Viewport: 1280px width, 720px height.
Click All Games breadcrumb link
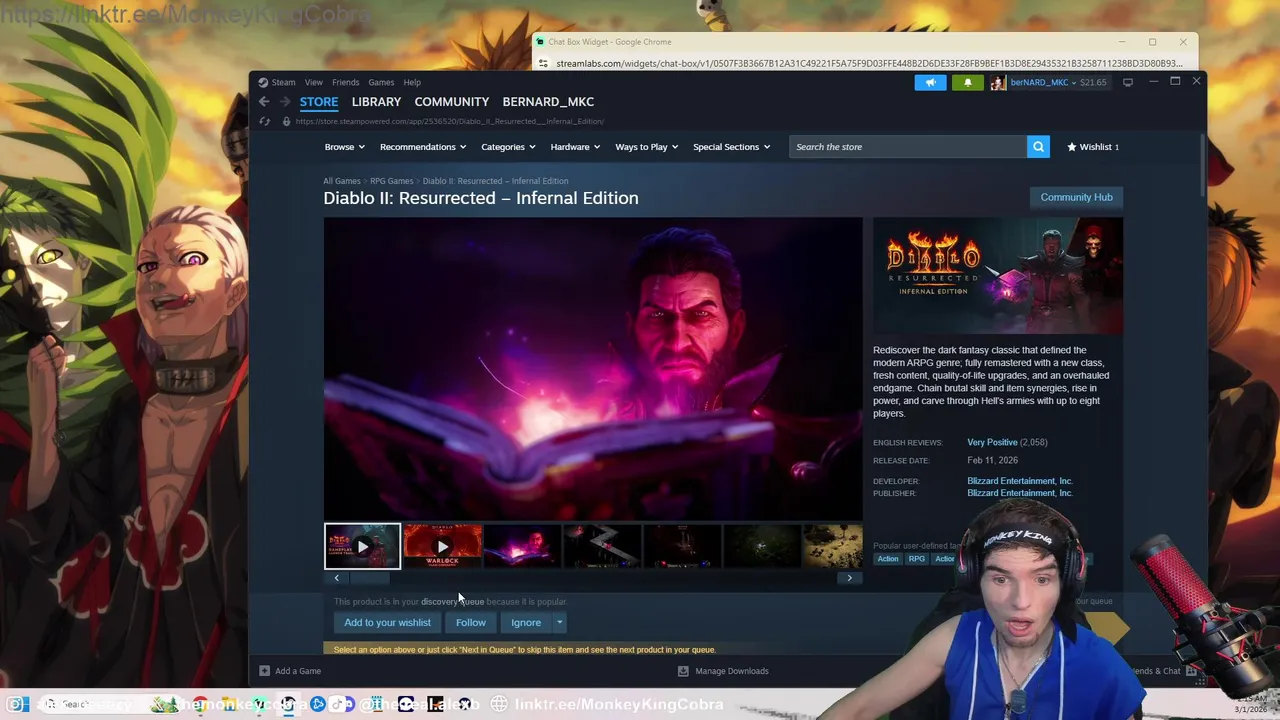tap(342, 181)
